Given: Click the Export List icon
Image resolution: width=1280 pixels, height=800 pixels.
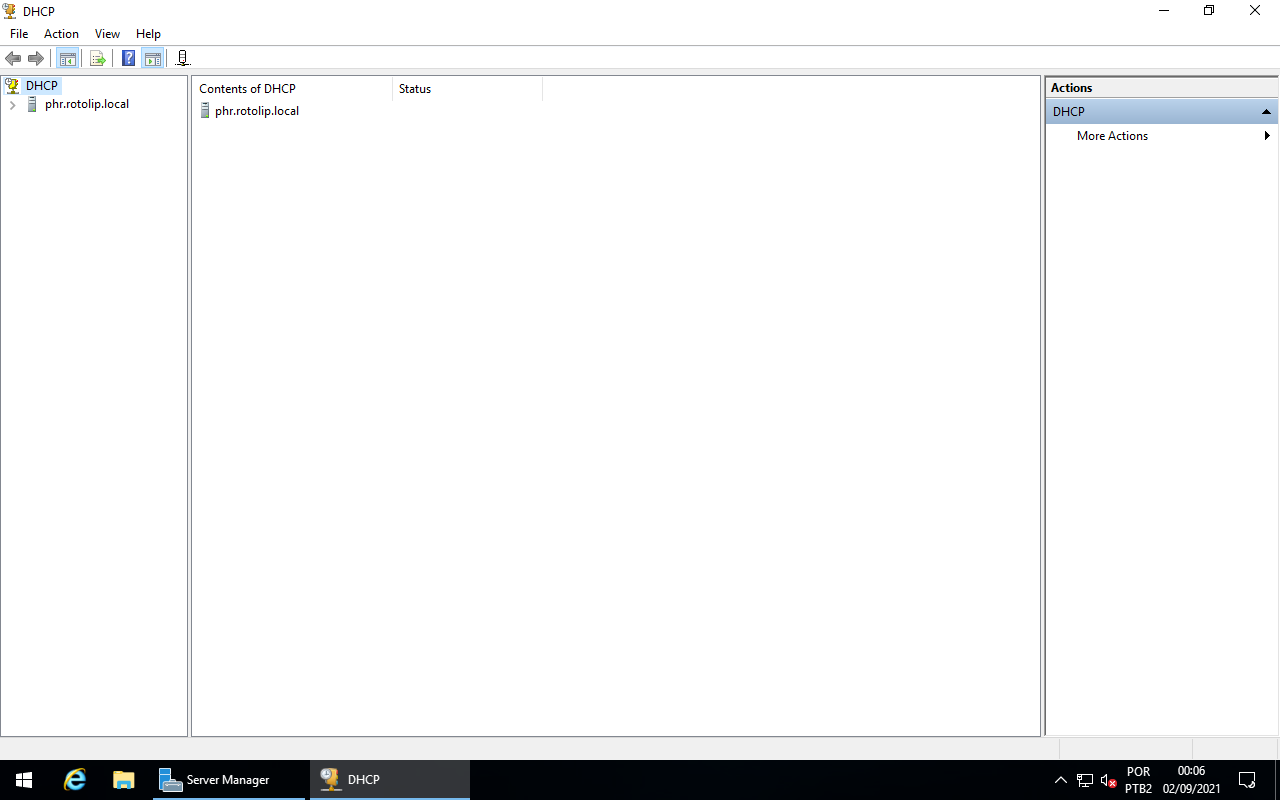Looking at the screenshot, I should click(x=97, y=58).
